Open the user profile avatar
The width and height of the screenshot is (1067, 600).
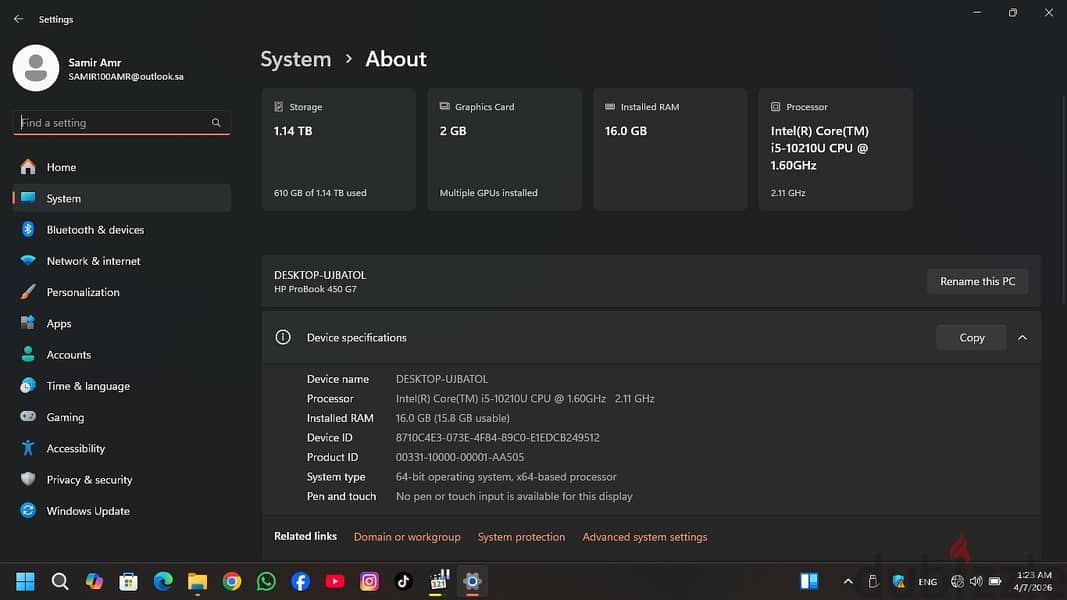coord(36,68)
